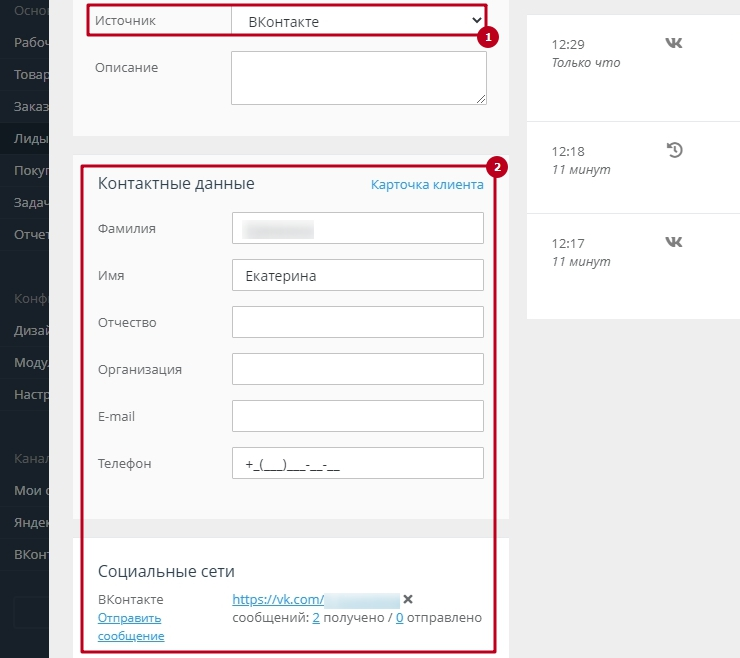Select Лиды in the left sidebar
Image resolution: width=740 pixels, height=658 pixels.
click(25, 139)
